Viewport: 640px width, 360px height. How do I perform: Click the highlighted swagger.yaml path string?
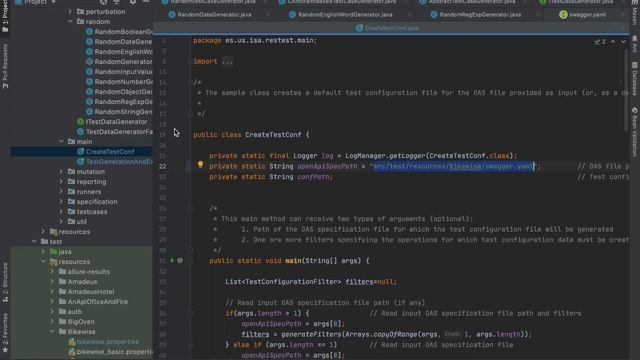click(x=453, y=166)
